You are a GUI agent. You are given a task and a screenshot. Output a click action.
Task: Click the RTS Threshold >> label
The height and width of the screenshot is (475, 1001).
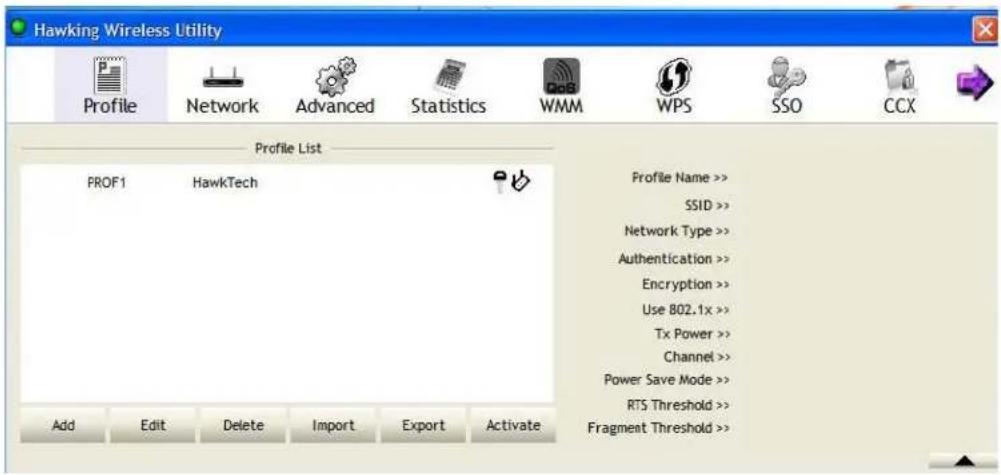[678, 405]
